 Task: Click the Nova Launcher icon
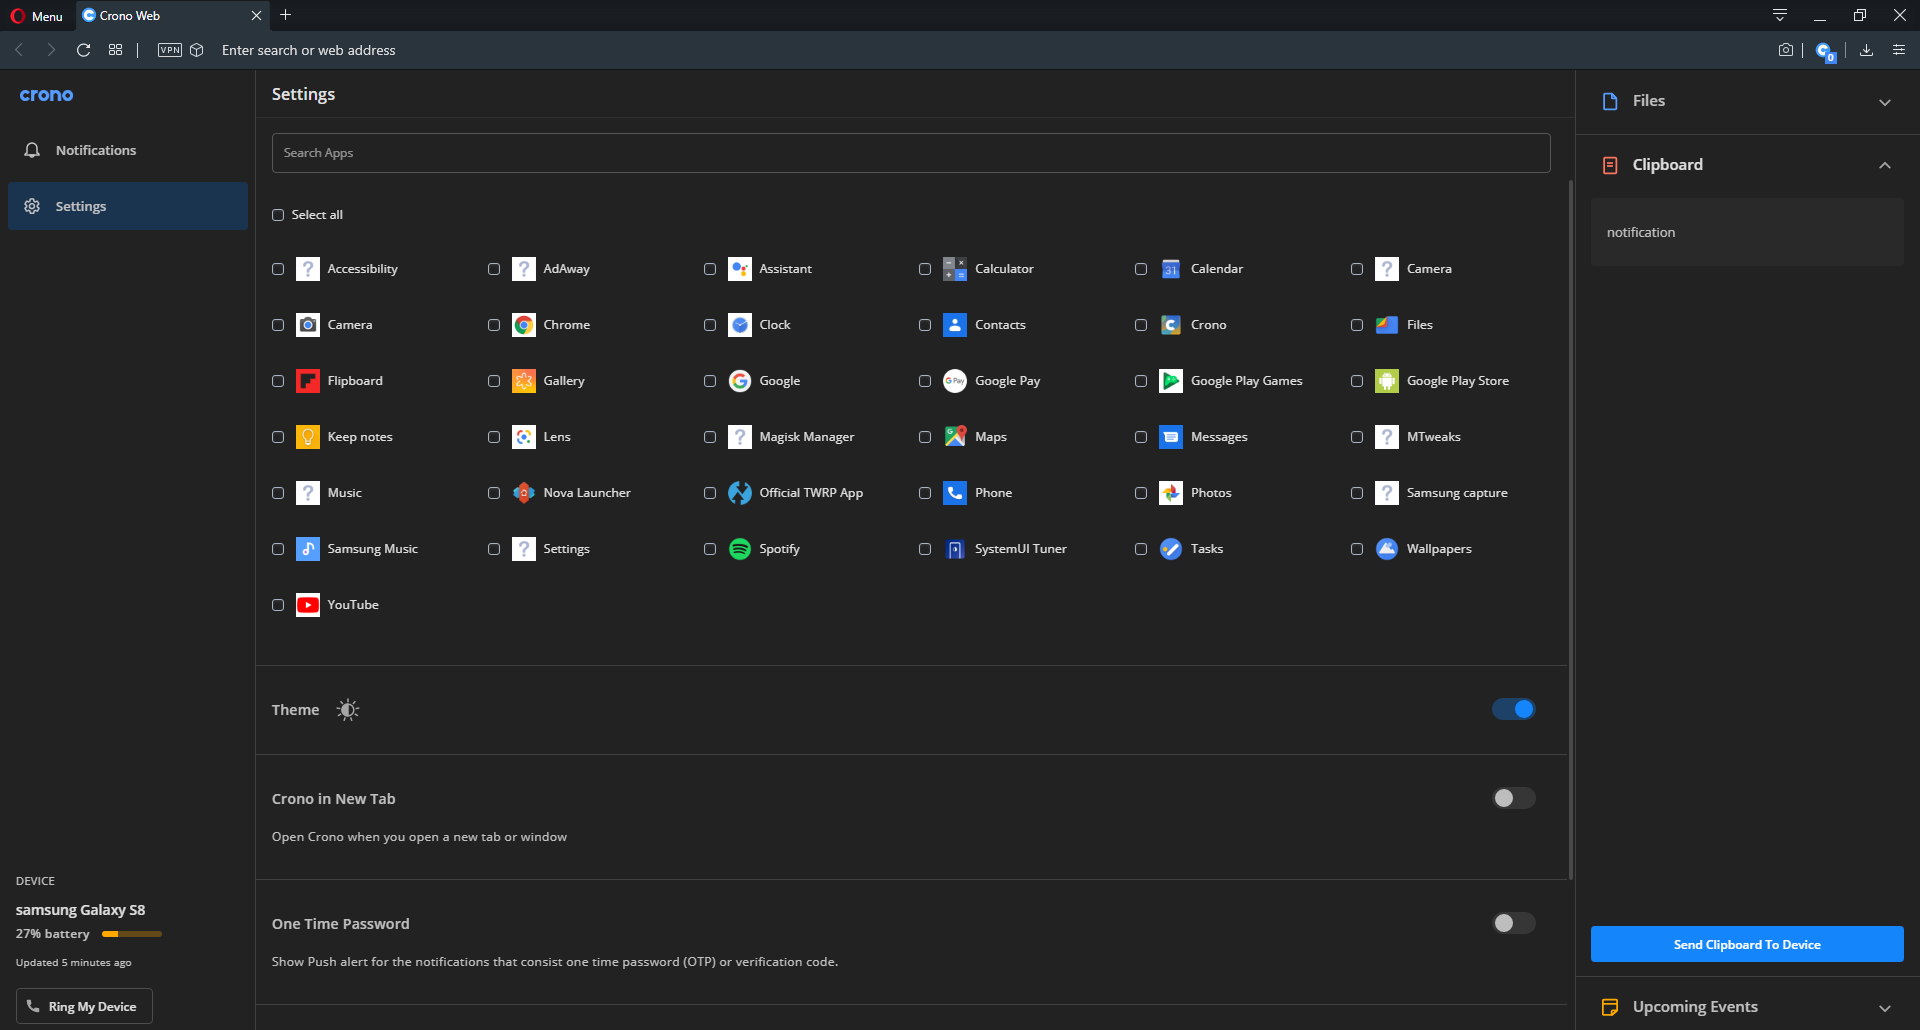point(524,493)
